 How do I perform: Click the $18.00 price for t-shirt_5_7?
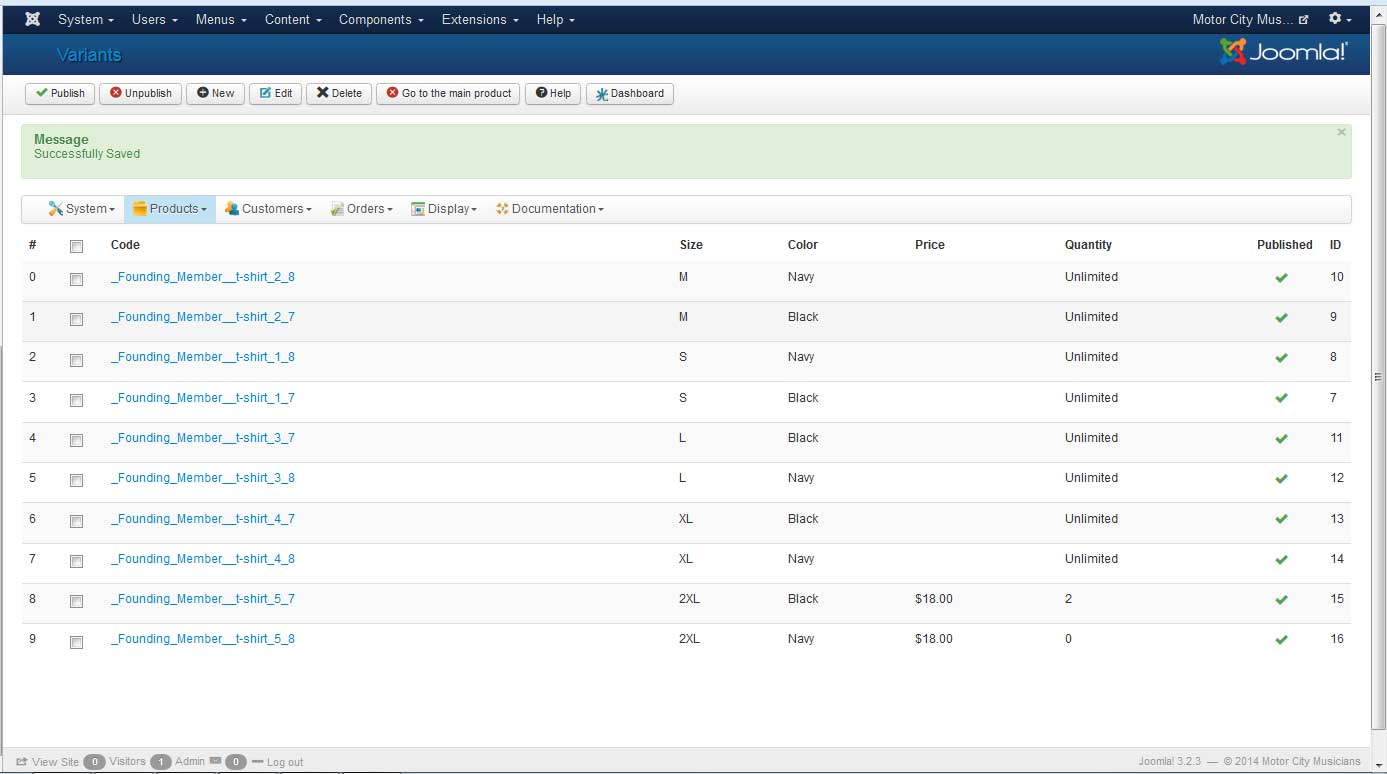point(933,599)
